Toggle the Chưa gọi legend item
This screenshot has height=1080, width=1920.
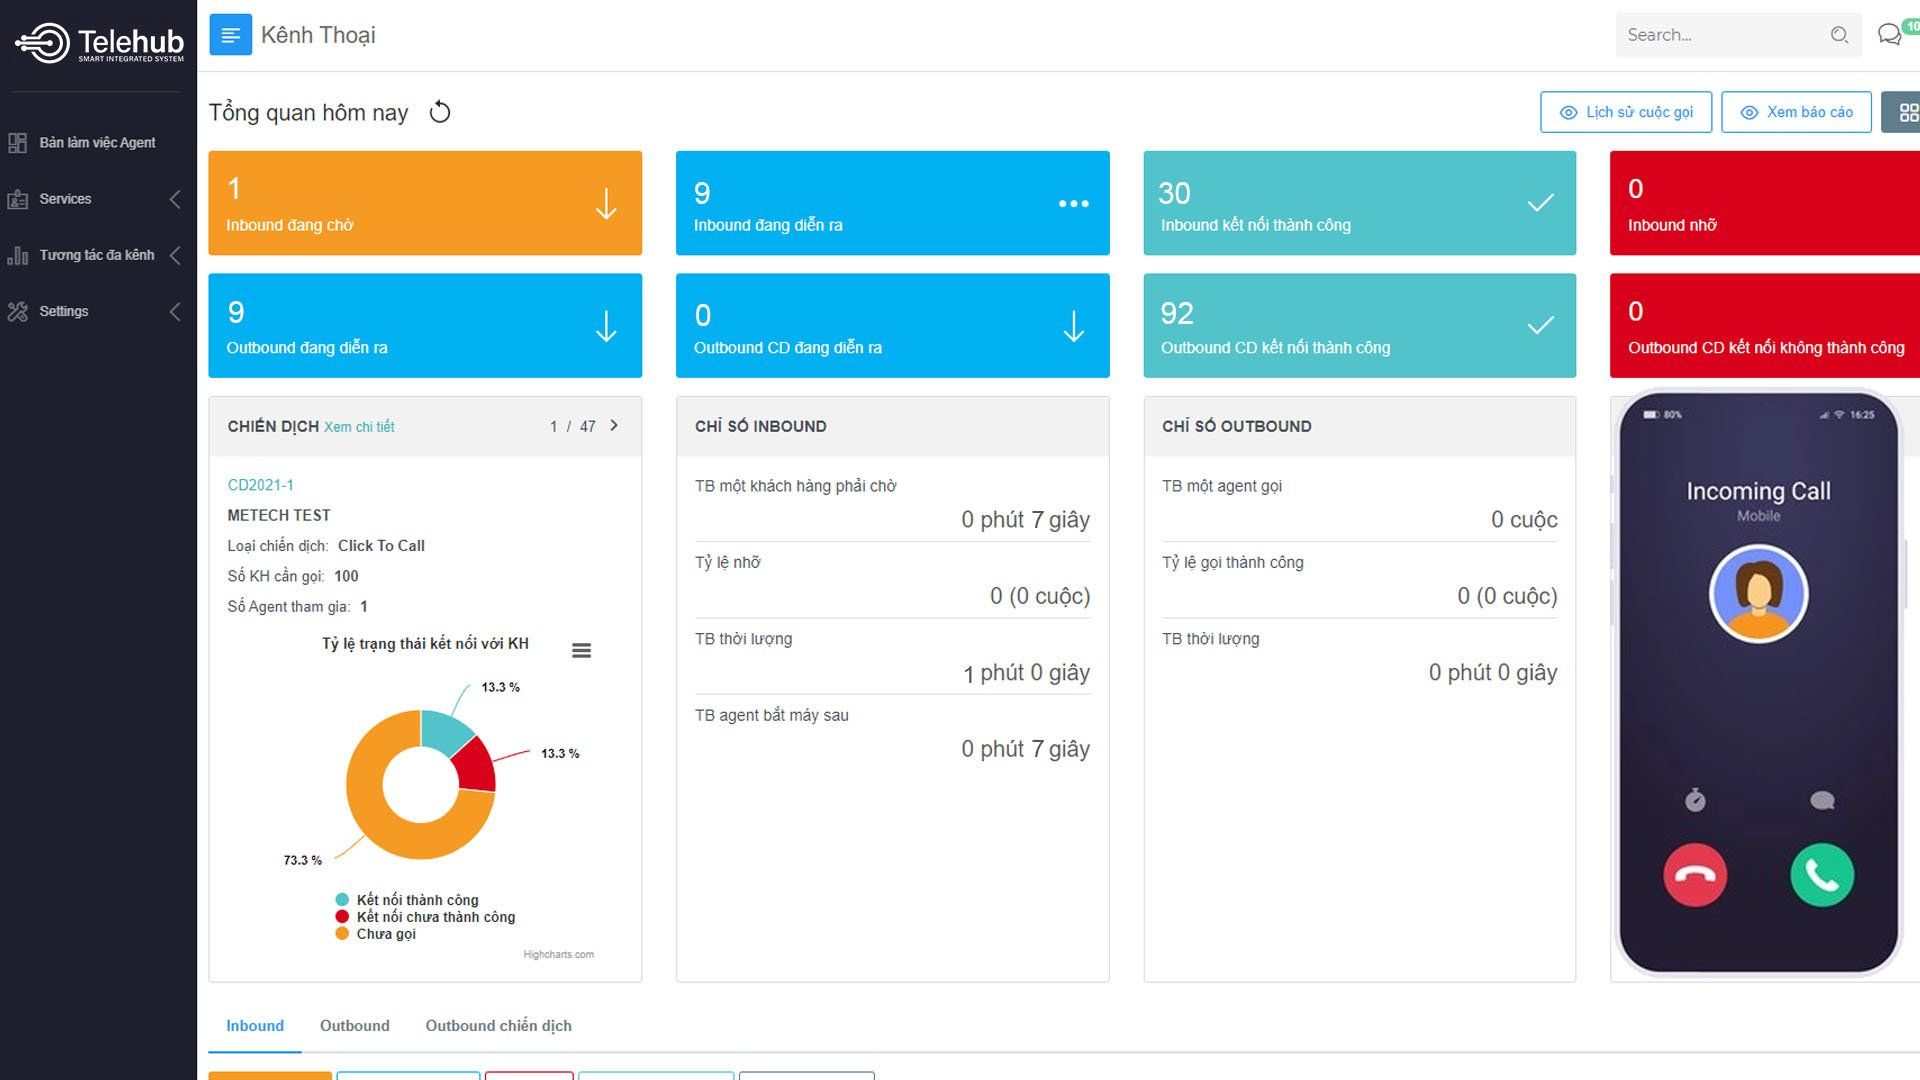point(385,934)
